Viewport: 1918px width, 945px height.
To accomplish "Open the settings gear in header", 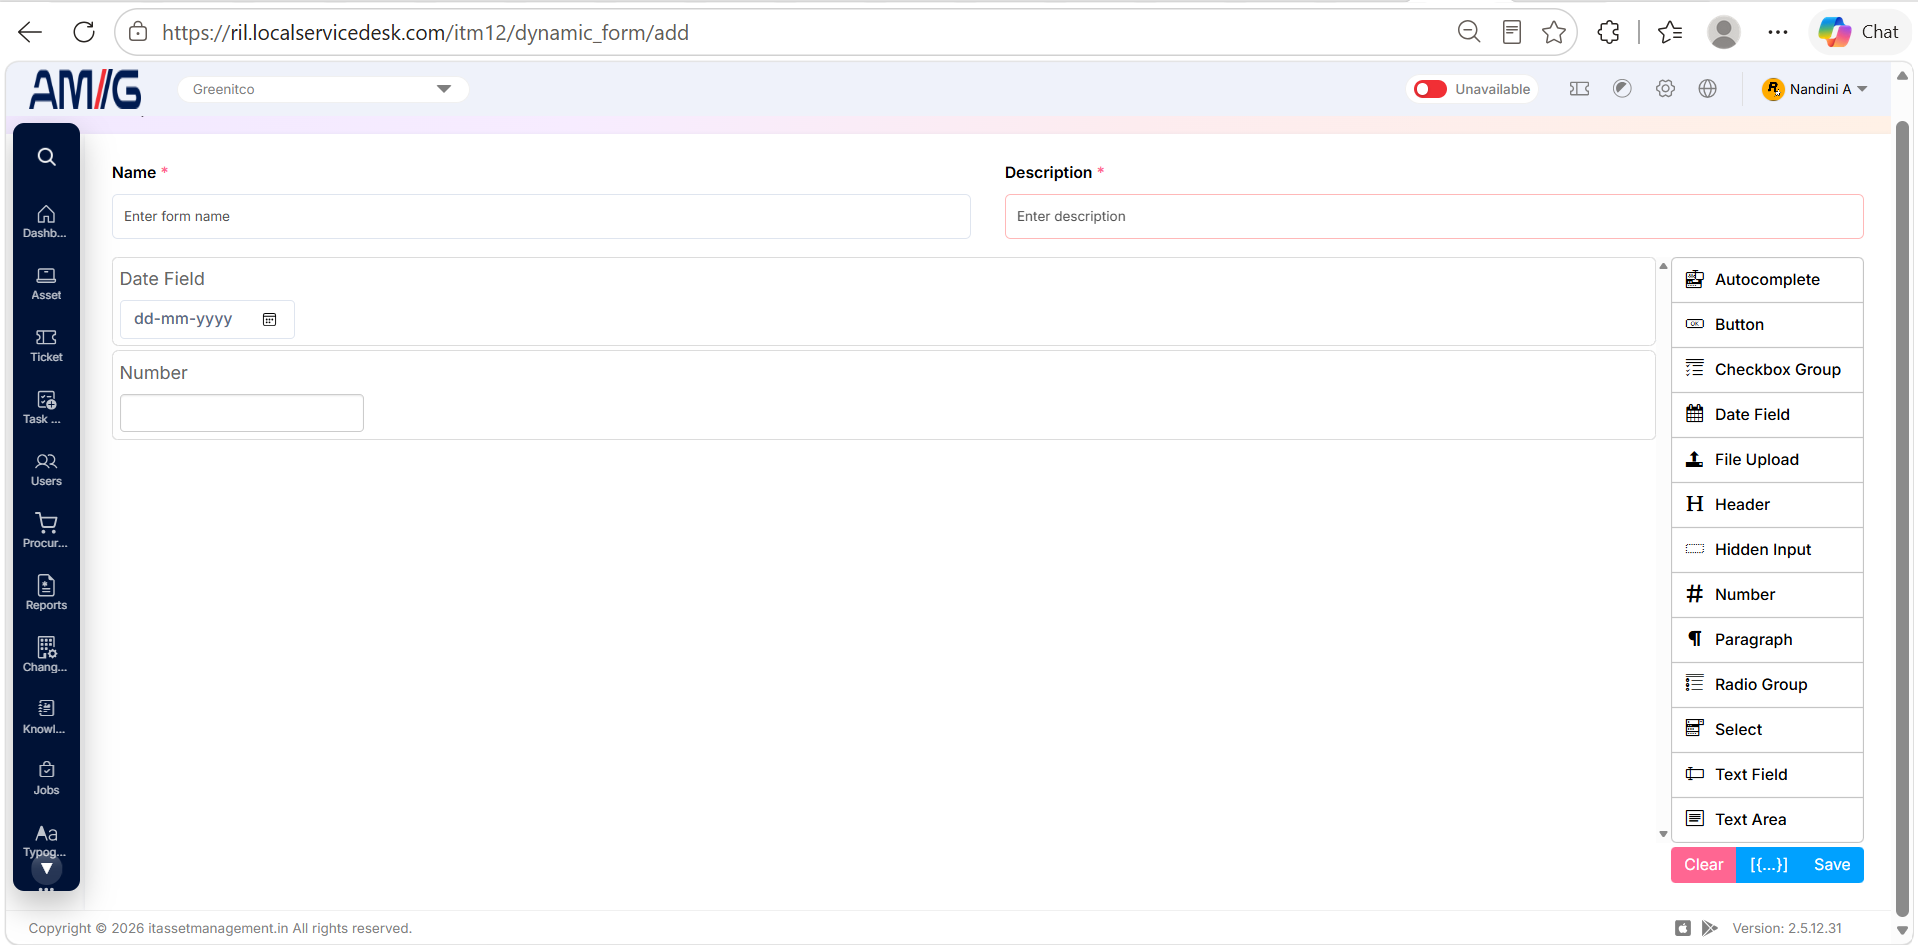I will pos(1665,89).
